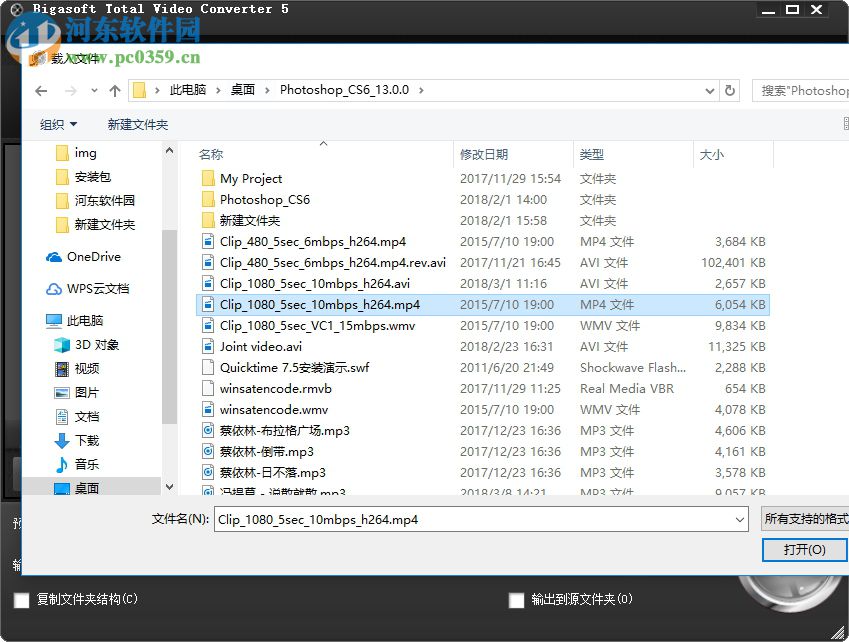Jump to 桌面 in the breadcrumb path

(x=242, y=90)
